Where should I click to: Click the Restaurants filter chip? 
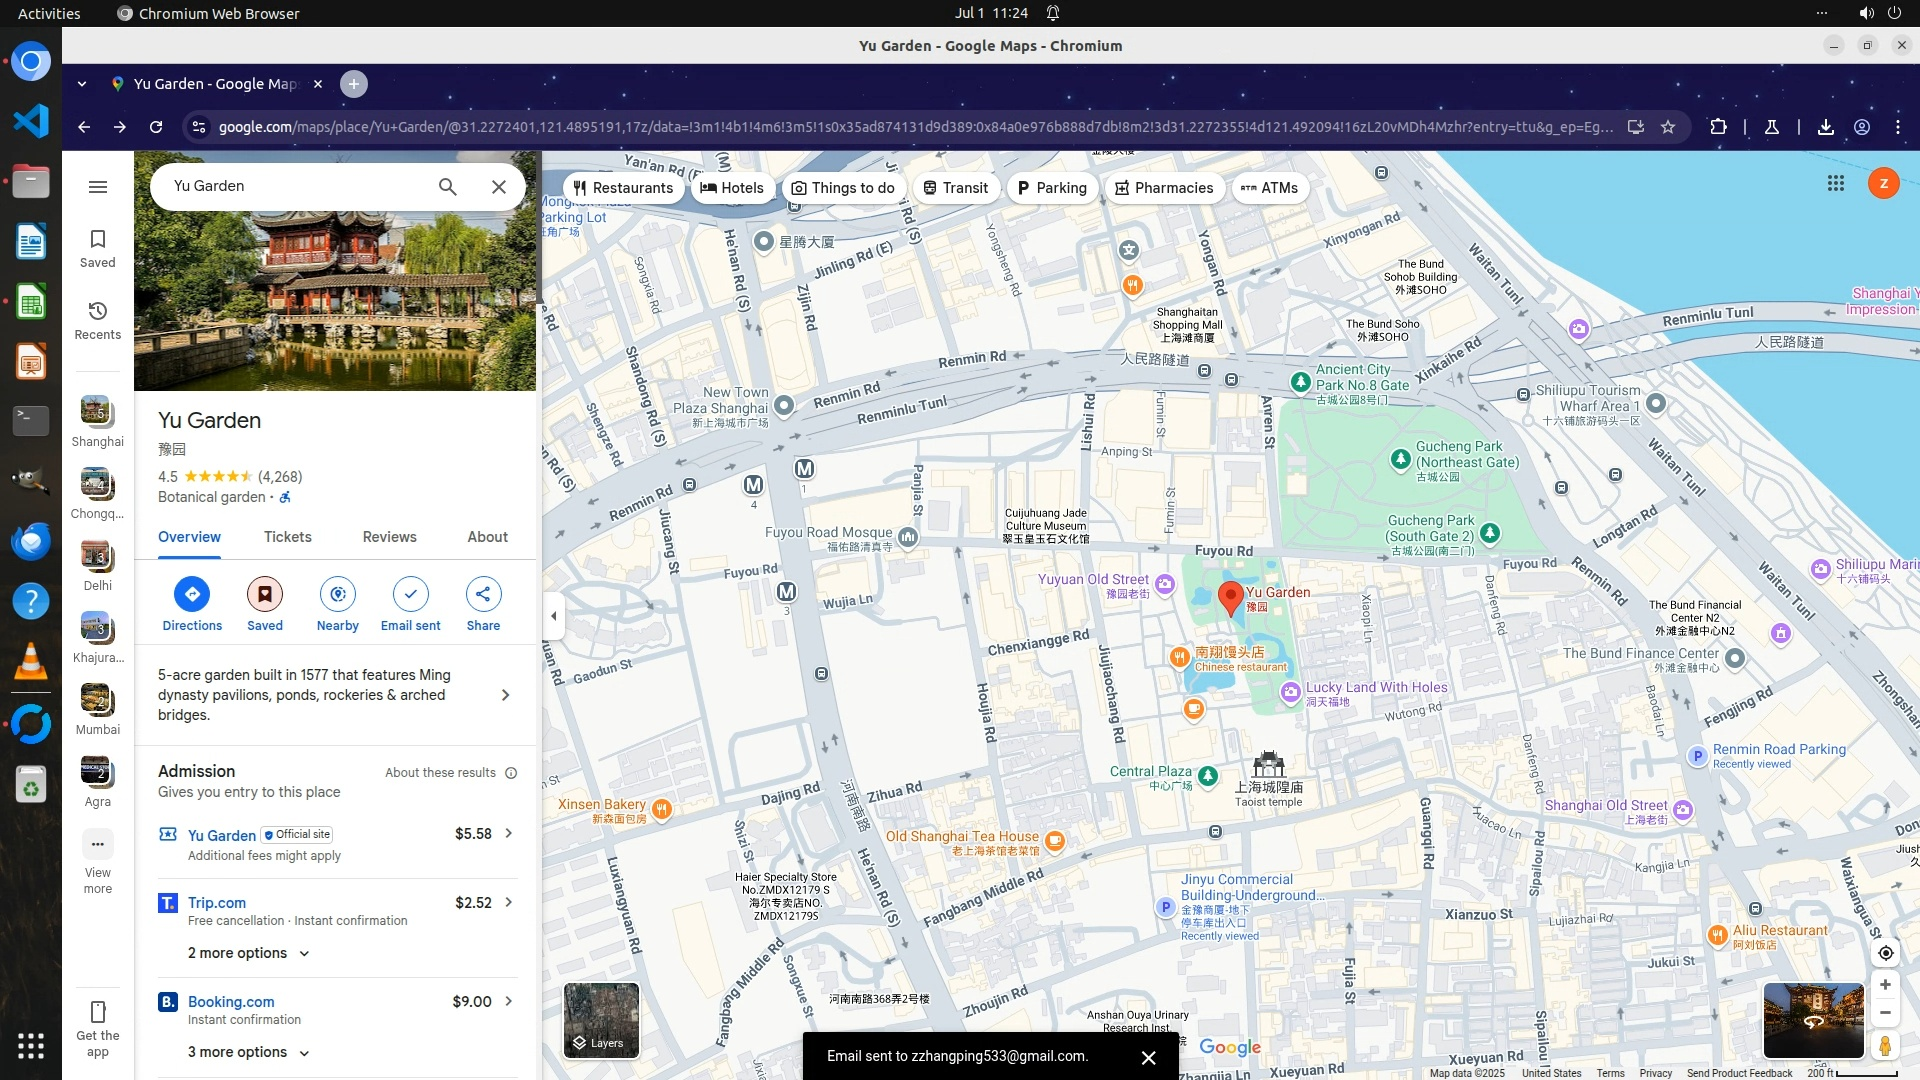coord(623,188)
